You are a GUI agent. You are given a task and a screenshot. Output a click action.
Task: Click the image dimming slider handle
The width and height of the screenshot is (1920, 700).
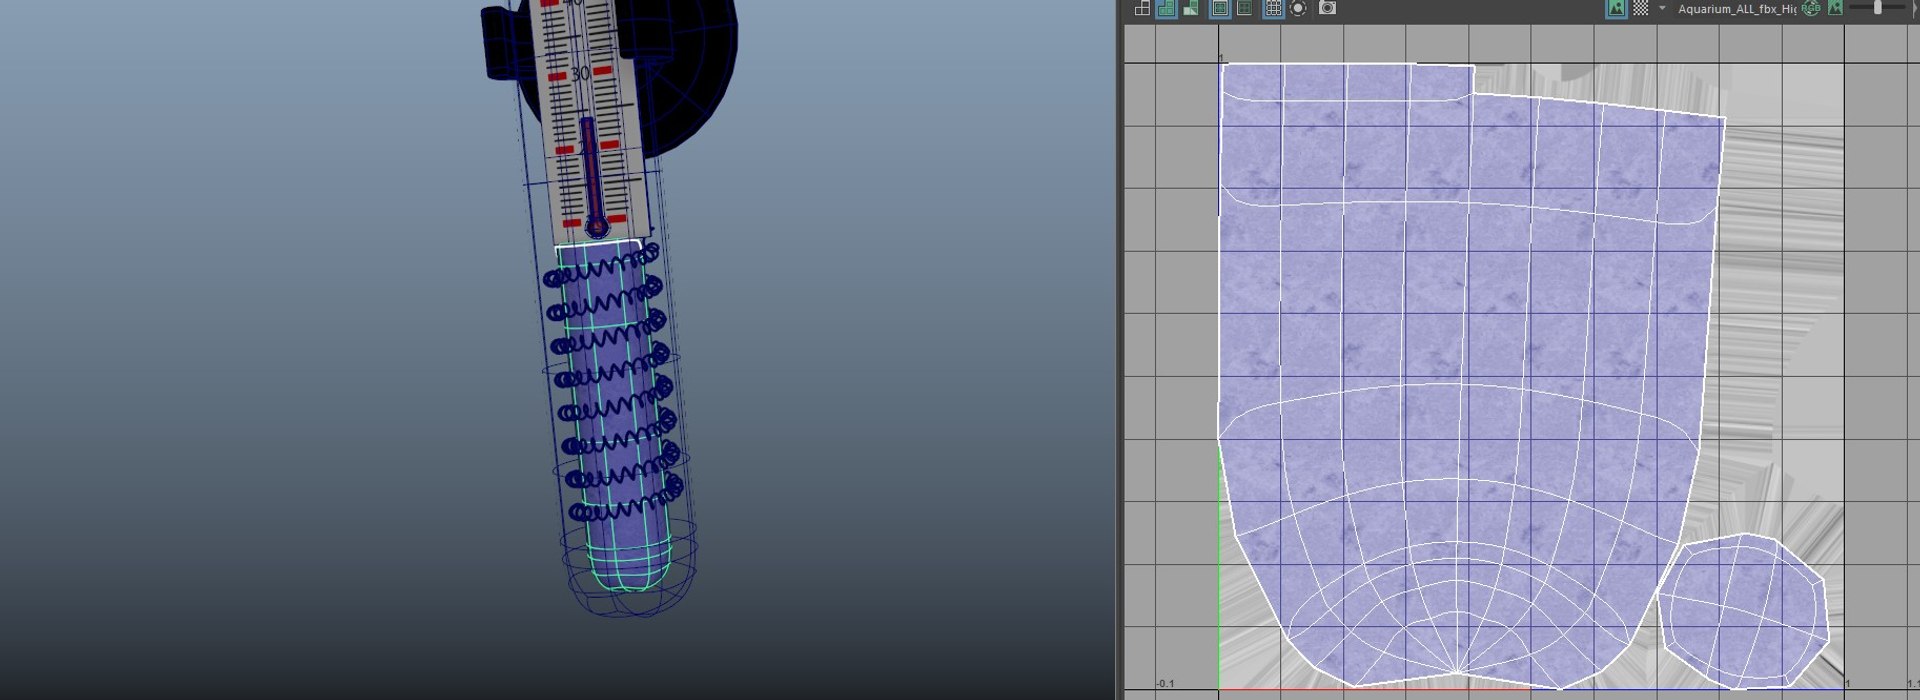point(1878,8)
